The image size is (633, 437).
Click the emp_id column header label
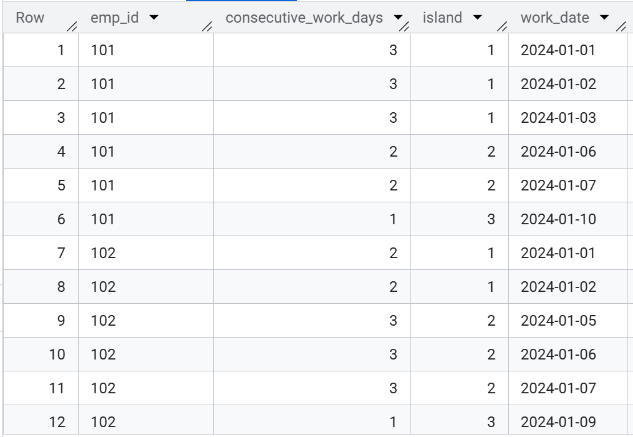[x=114, y=18]
